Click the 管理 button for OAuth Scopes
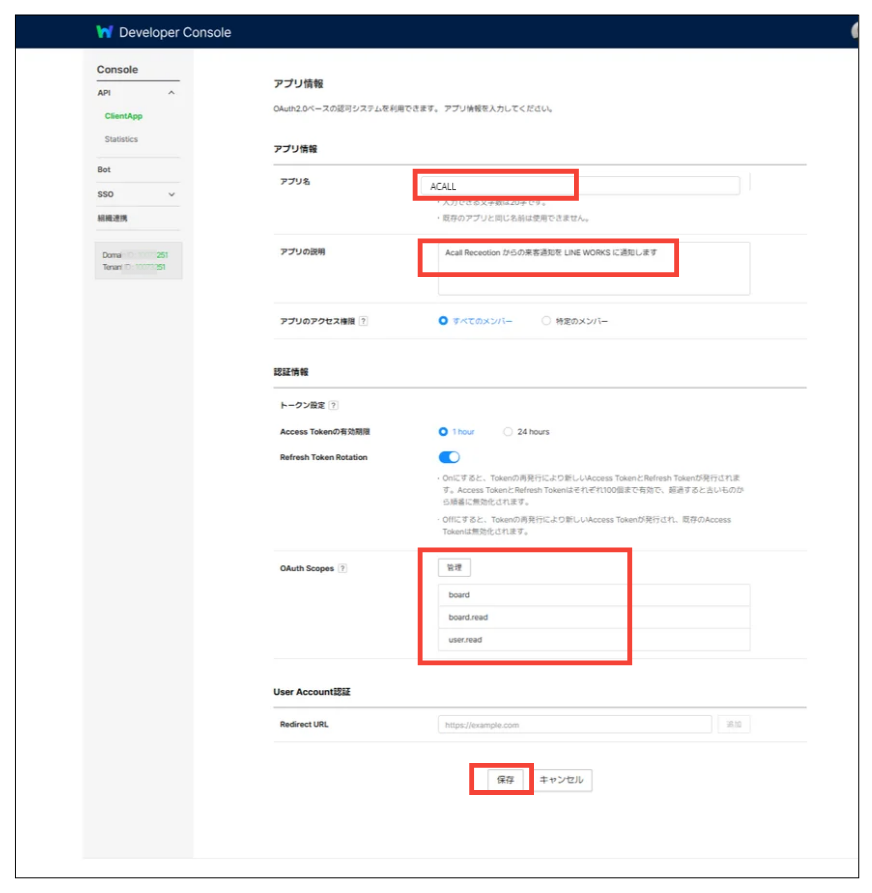The width and height of the screenshot is (872, 893). 454,568
